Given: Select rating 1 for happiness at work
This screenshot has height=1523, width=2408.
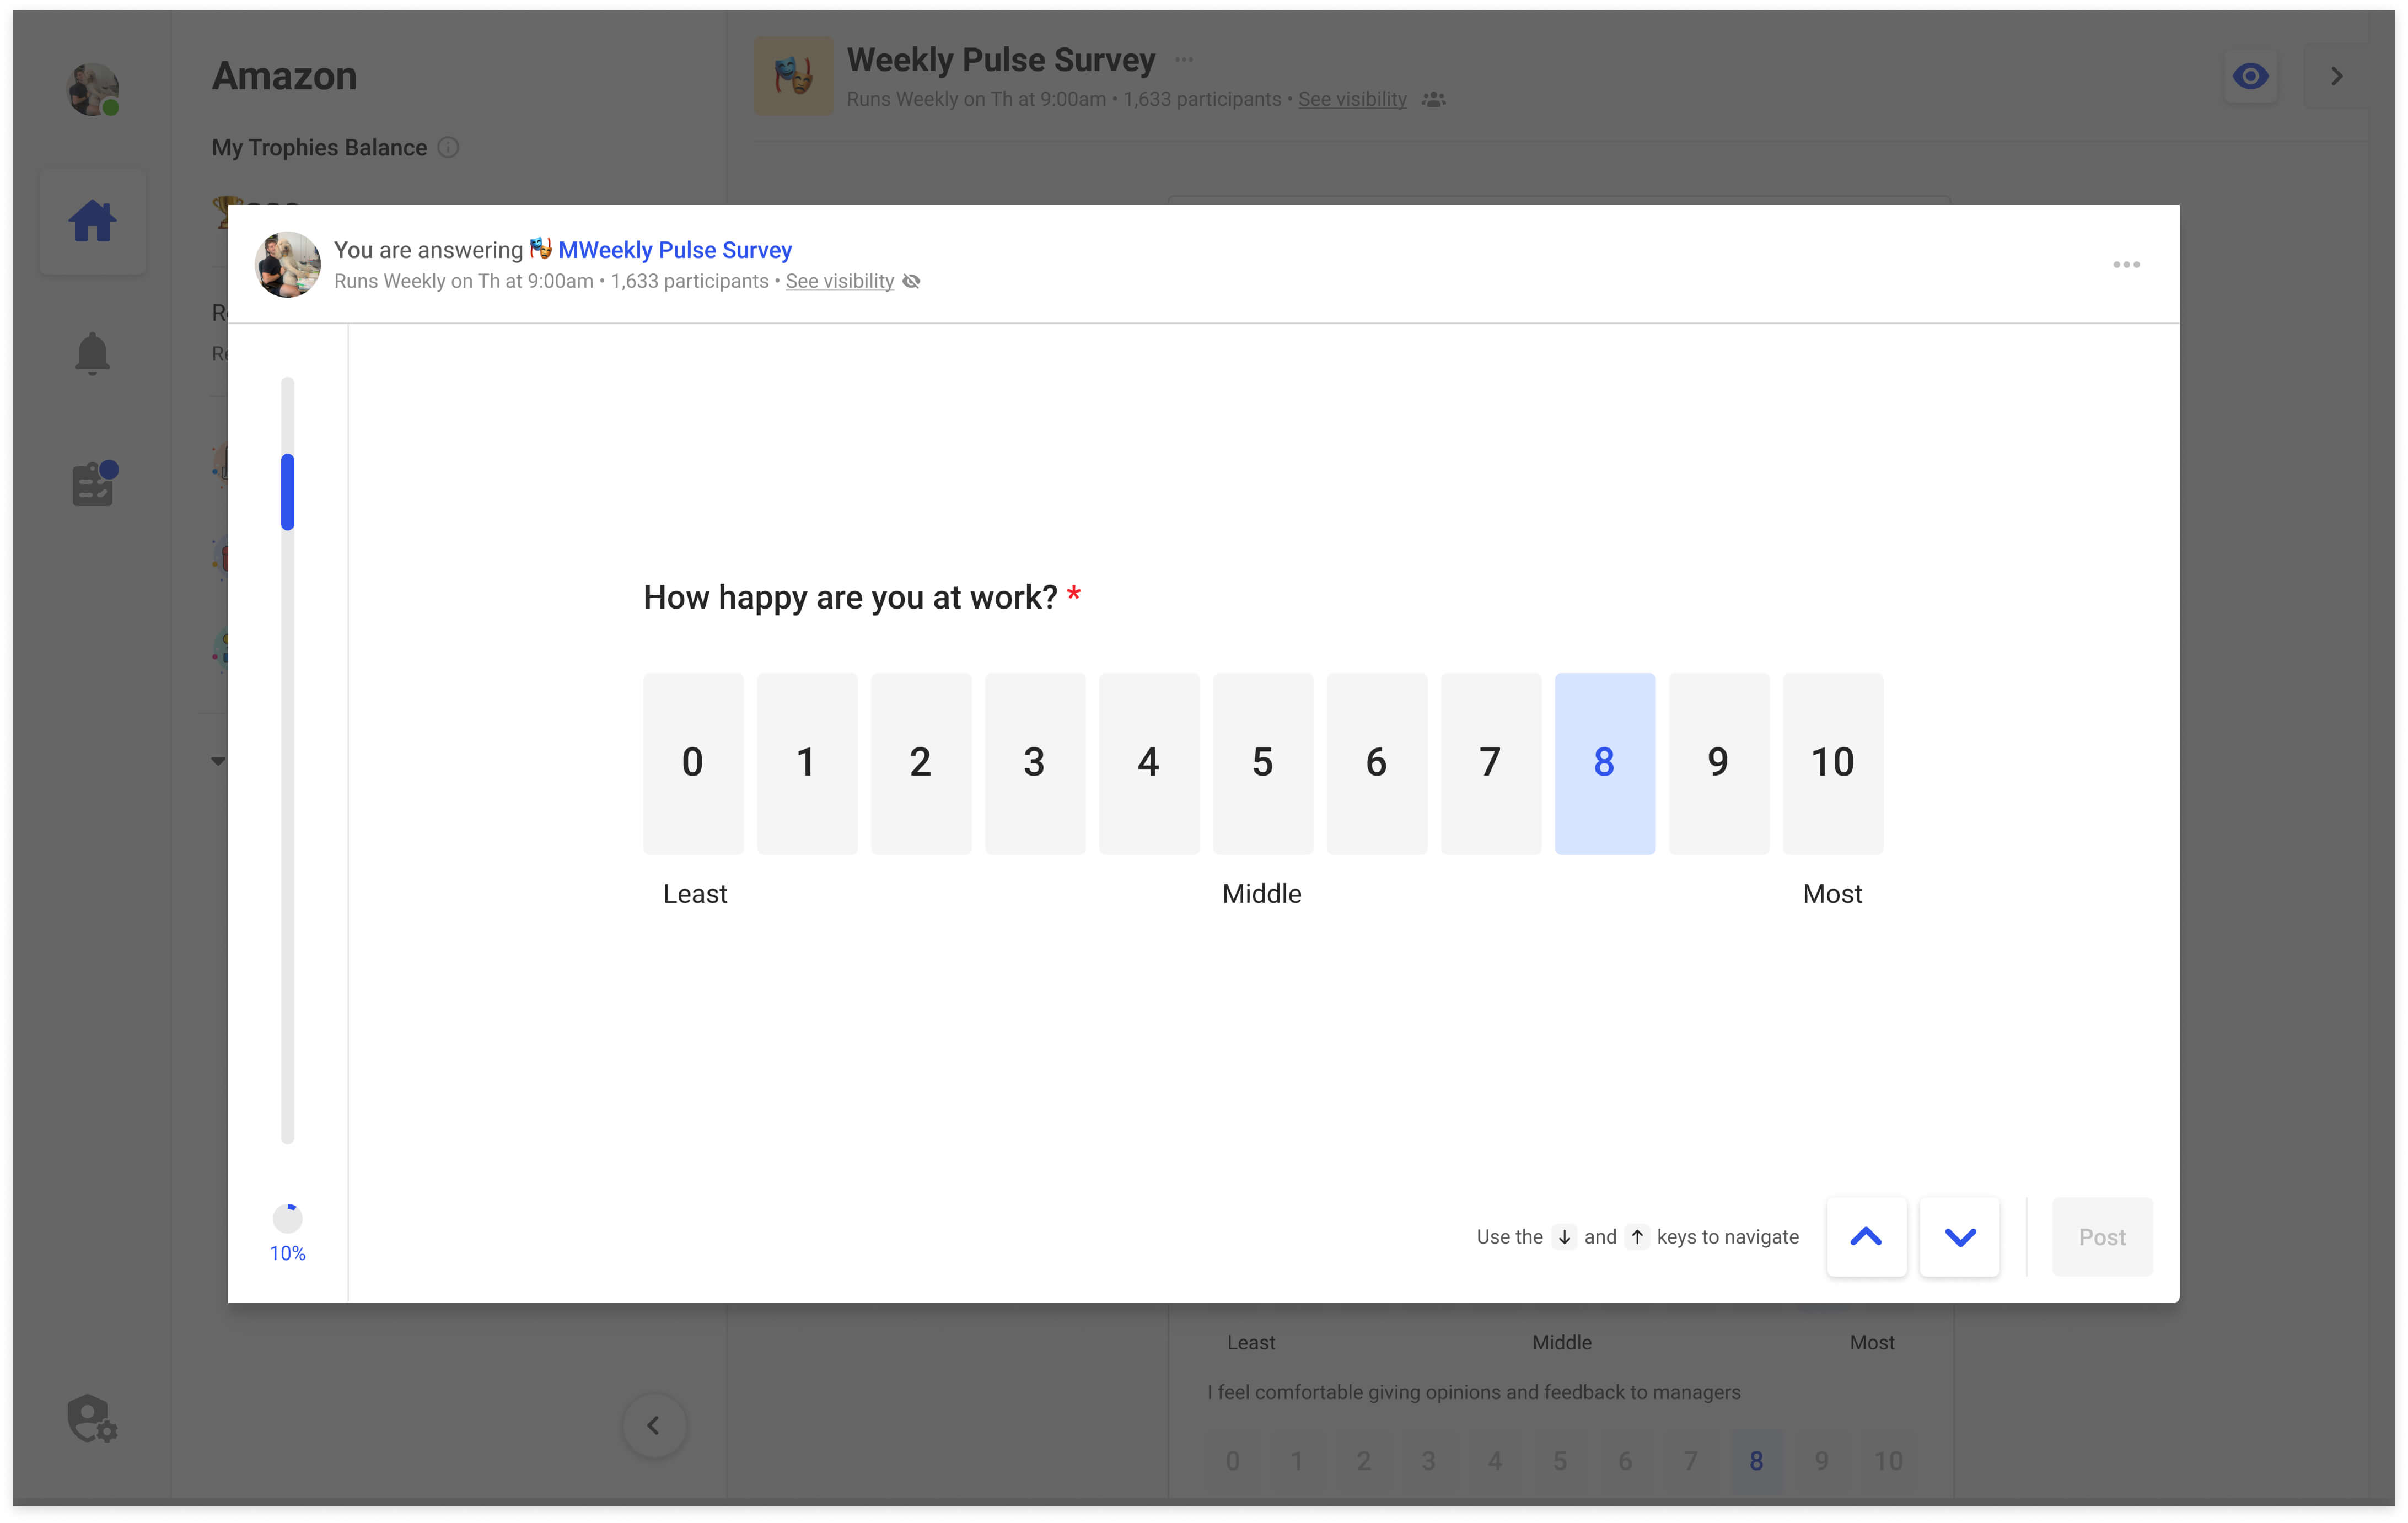Looking at the screenshot, I should (x=807, y=763).
